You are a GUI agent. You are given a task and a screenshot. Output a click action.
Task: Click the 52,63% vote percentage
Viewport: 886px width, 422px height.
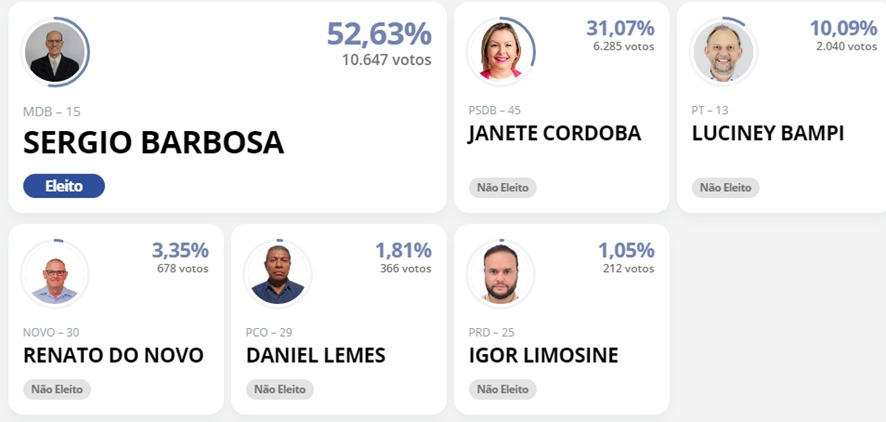379,33
